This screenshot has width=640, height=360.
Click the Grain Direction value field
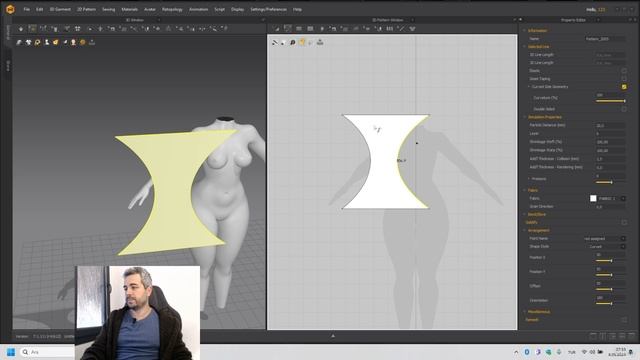click(x=610, y=207)
